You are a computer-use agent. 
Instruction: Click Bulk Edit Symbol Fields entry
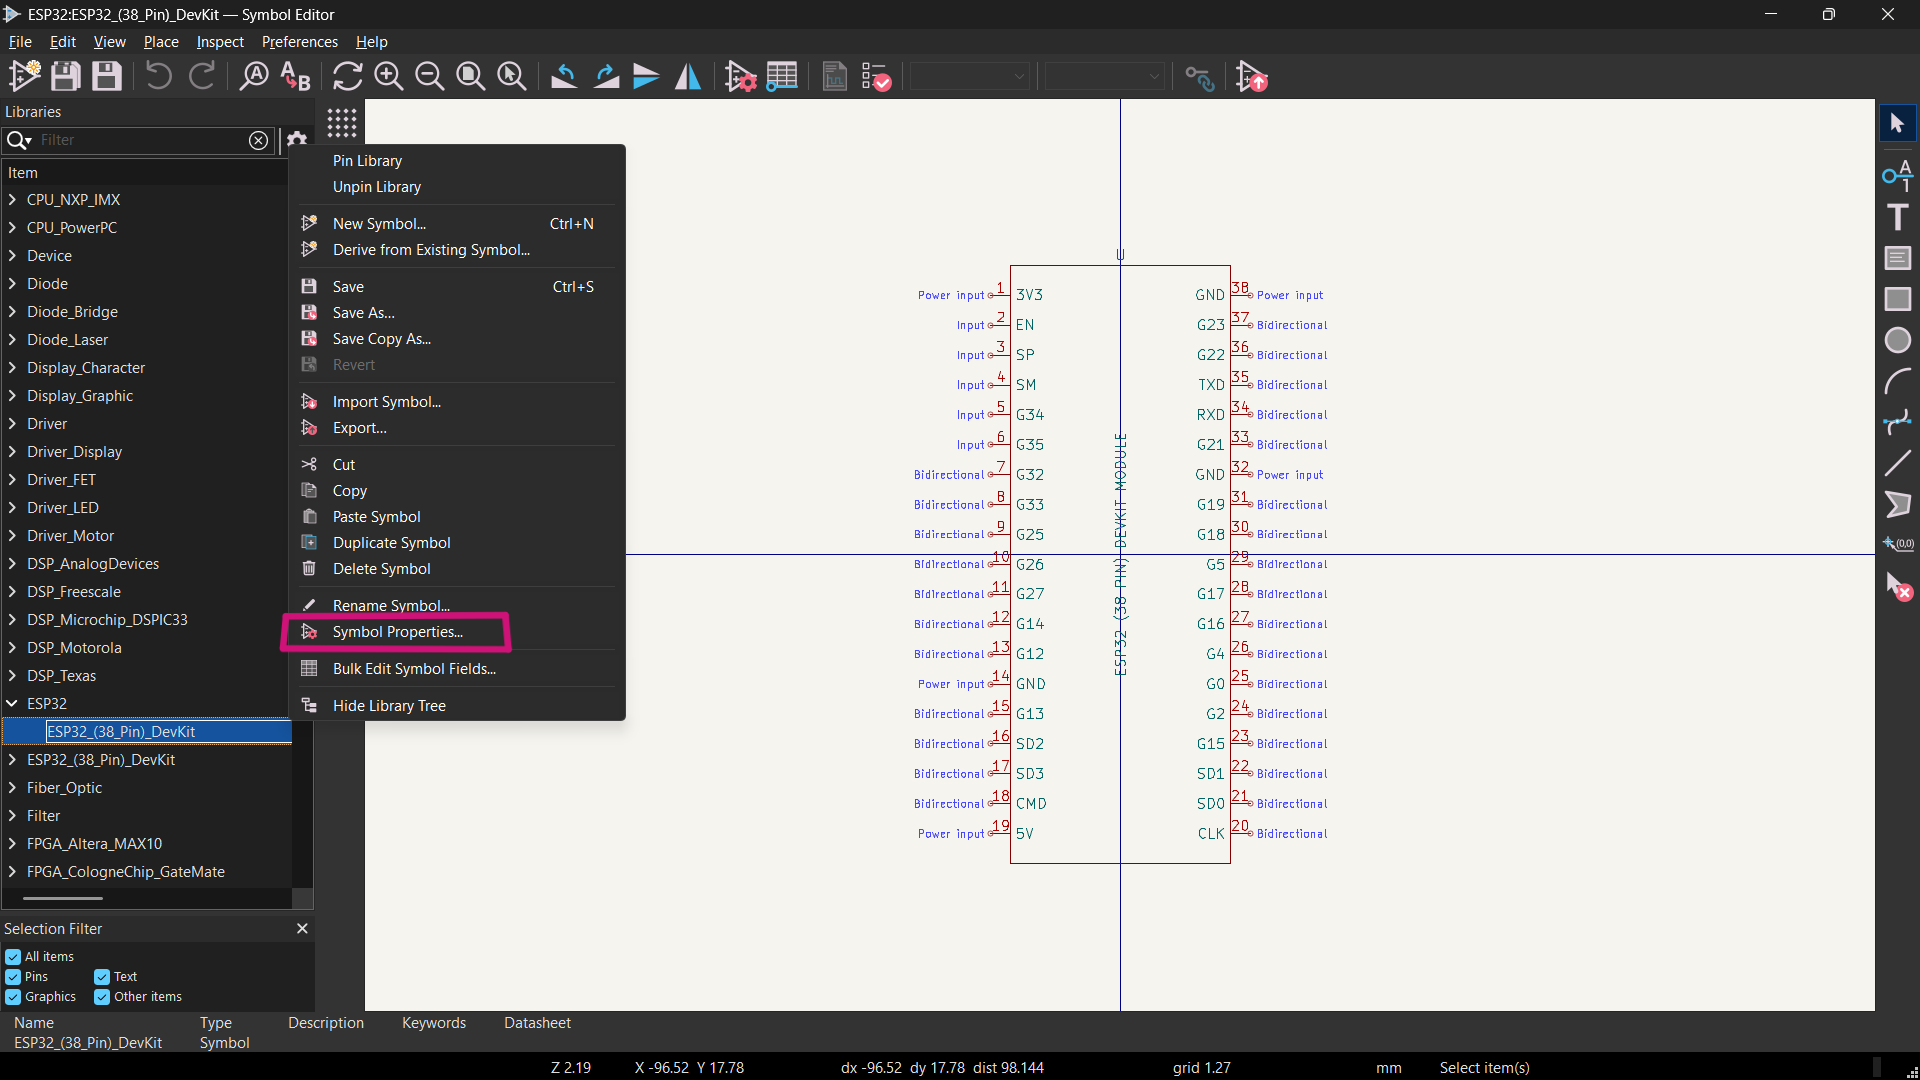(457, 669)
